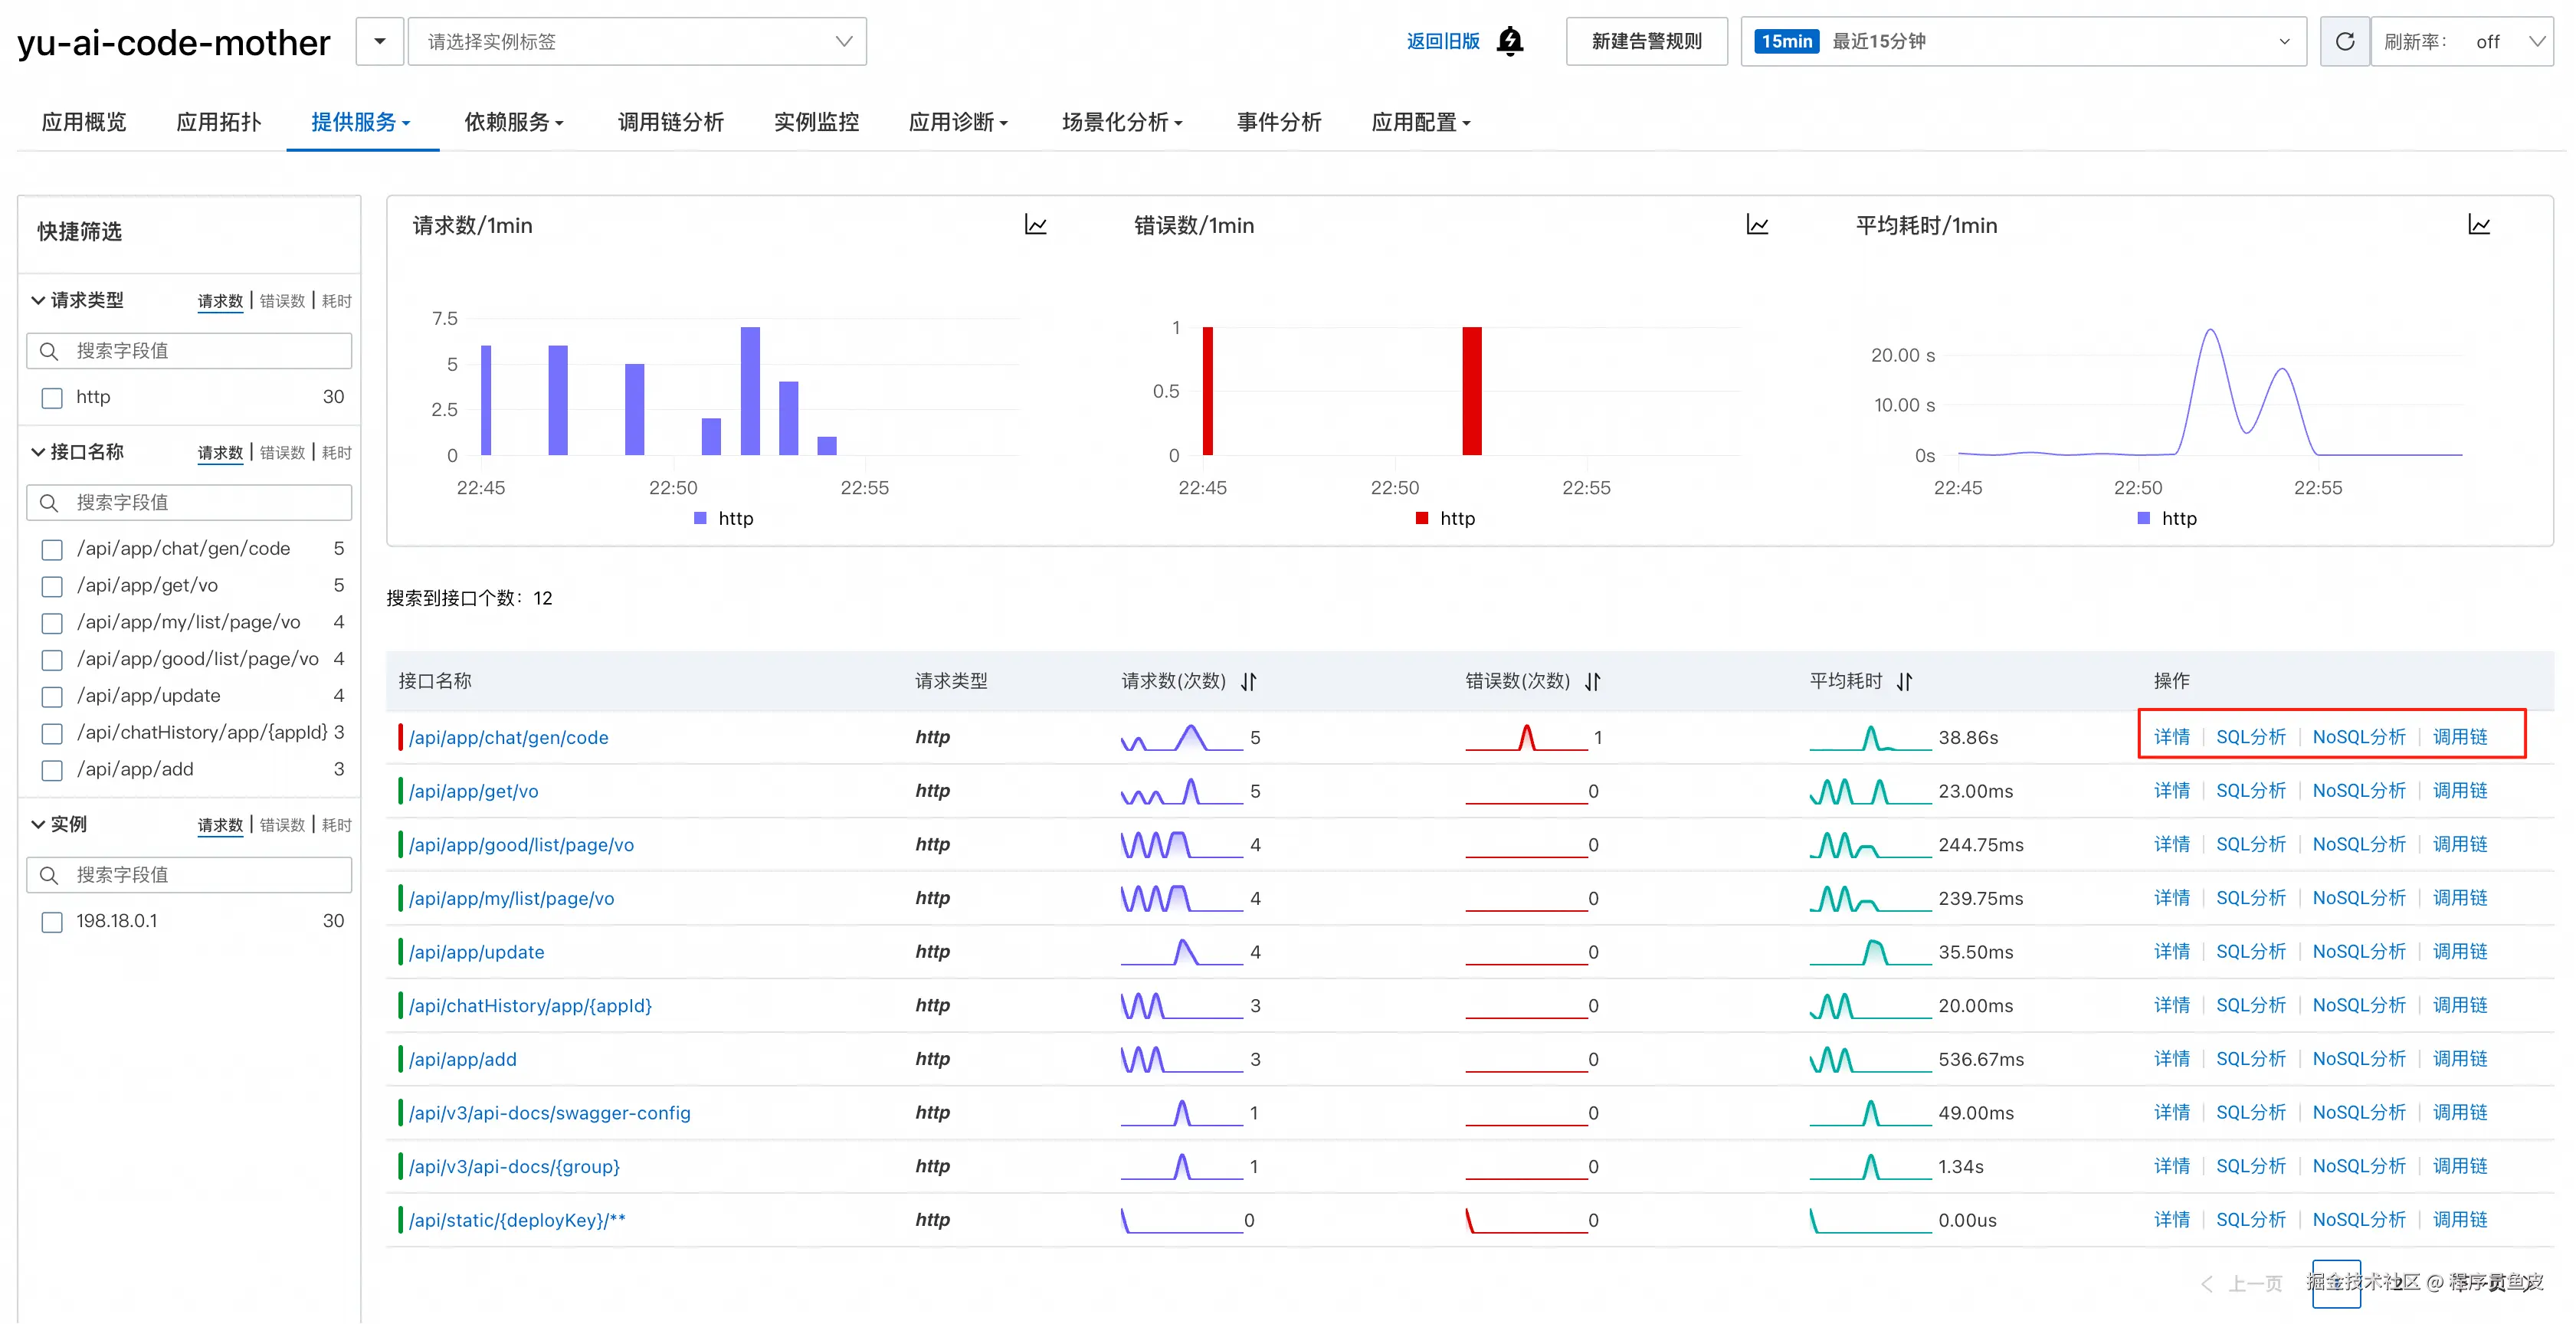Collapse the 接口名称 filter section
Viewport: 2576px width, 1324px height.
coord(38,452)
